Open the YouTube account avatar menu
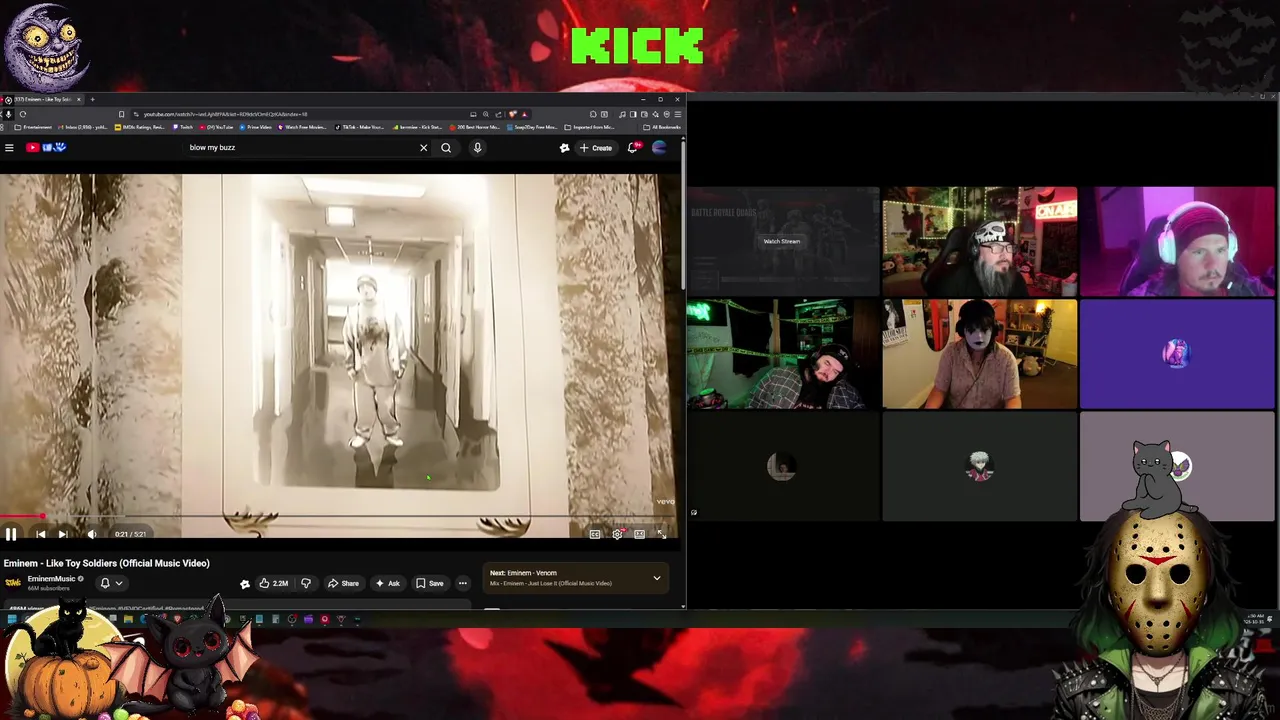 click(x=659, y=148)
